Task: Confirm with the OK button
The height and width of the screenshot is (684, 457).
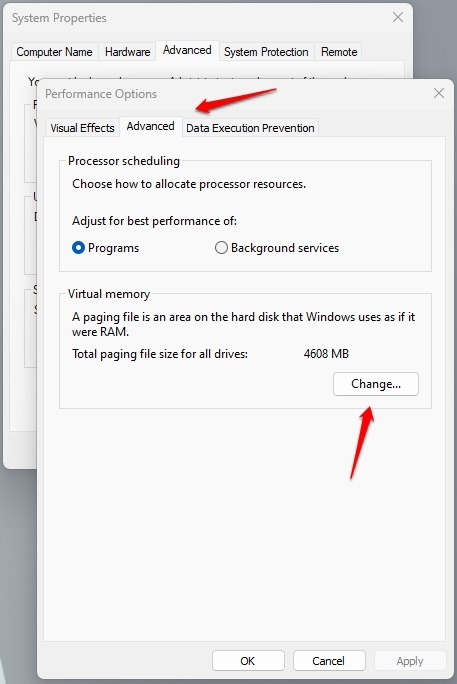Action: 248,661
